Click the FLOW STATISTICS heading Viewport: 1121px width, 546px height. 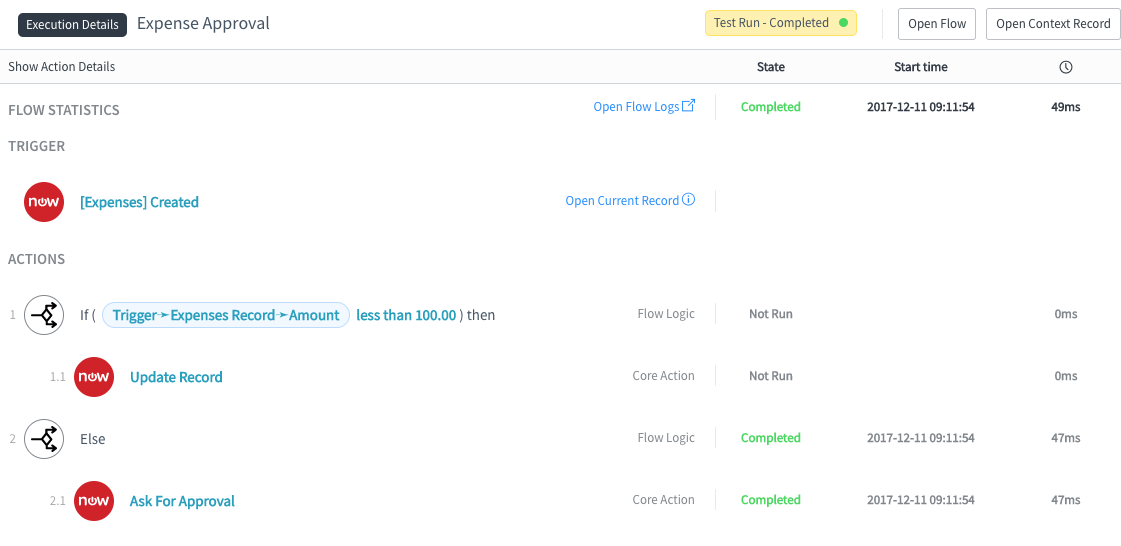tap(64, 110)
